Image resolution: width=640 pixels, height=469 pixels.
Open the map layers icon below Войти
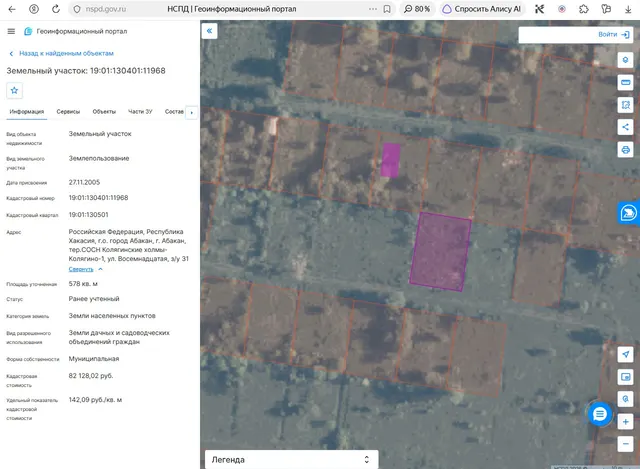coord(625,60)
